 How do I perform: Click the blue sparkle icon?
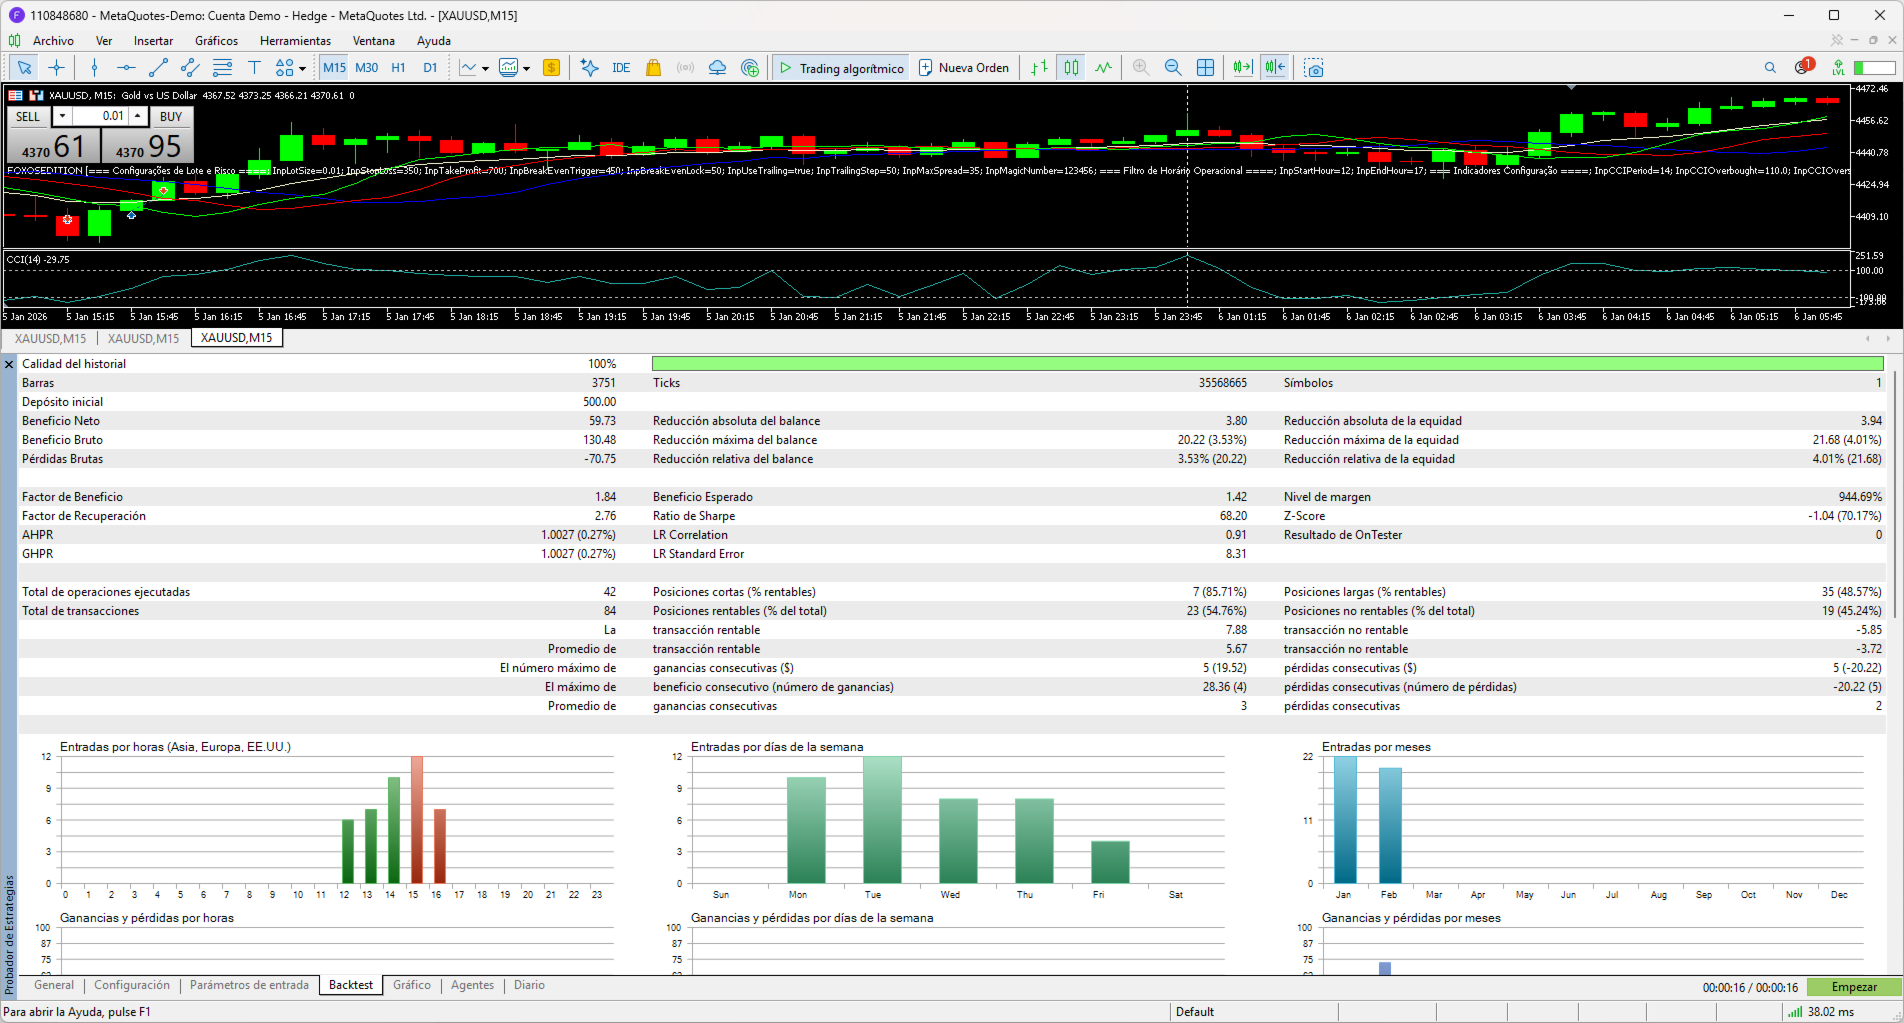click(x=589, y=68)
